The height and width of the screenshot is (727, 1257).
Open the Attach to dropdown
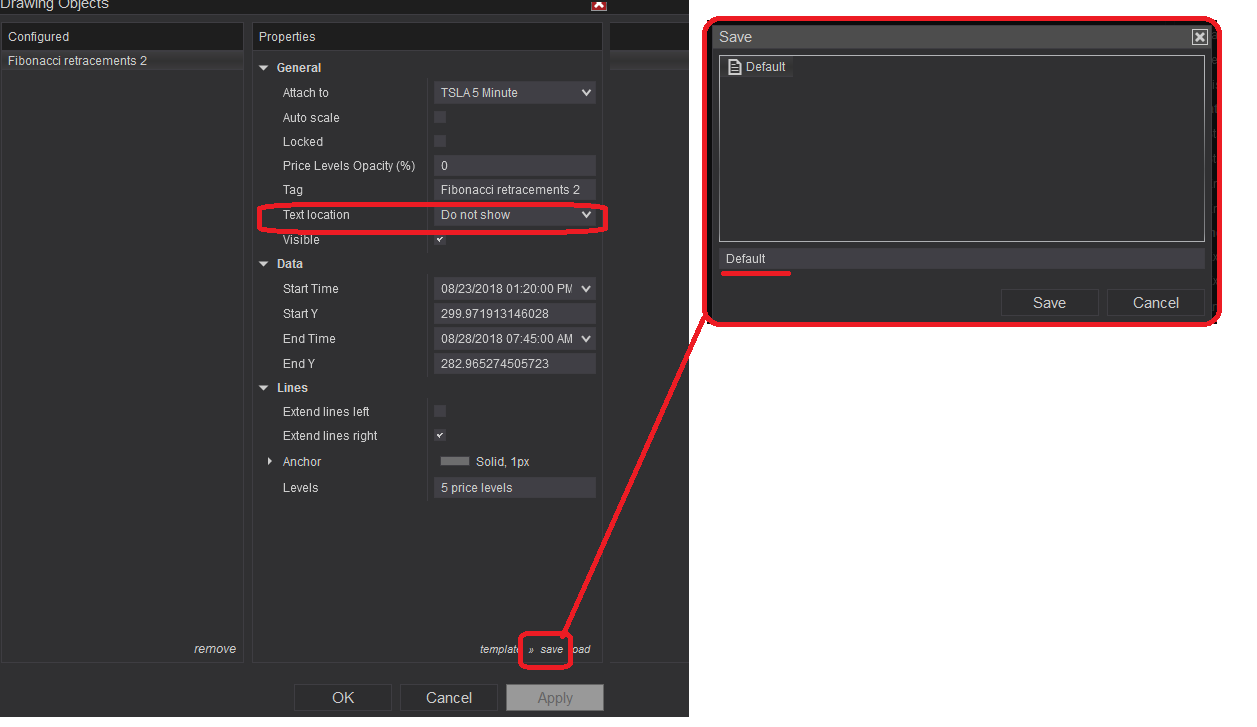(515, 93)
